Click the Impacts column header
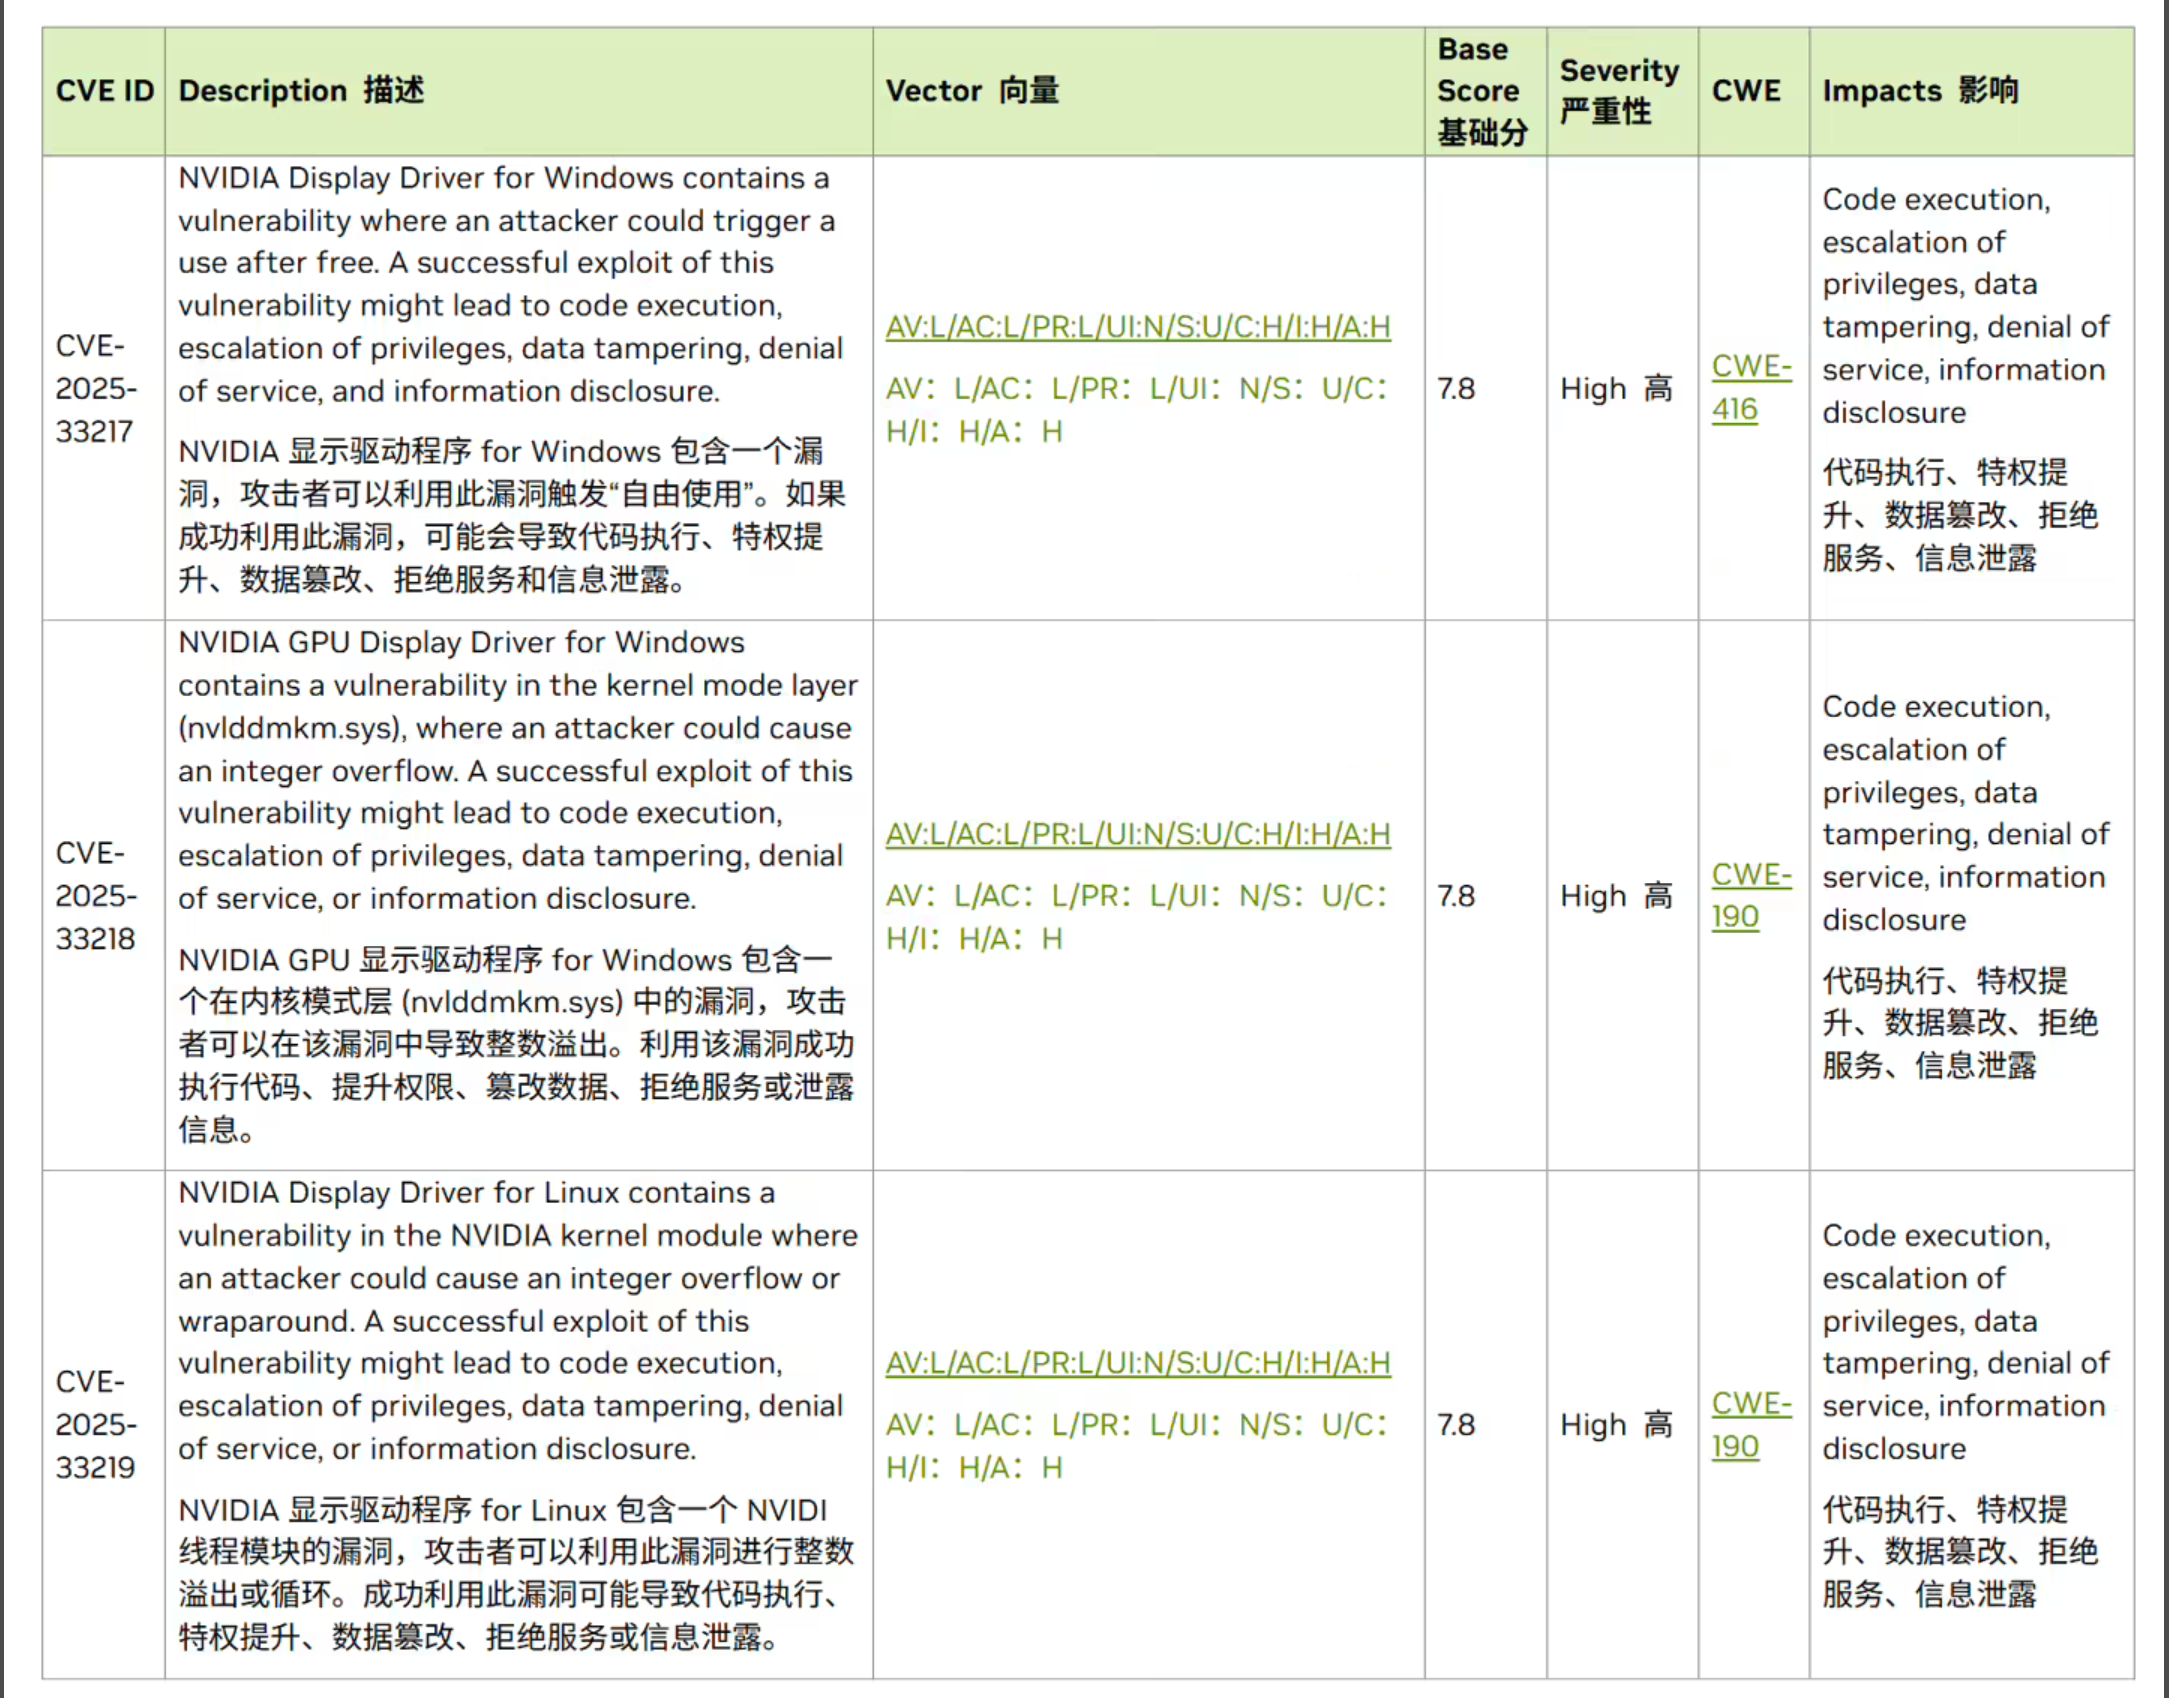 click(1919, 91)
